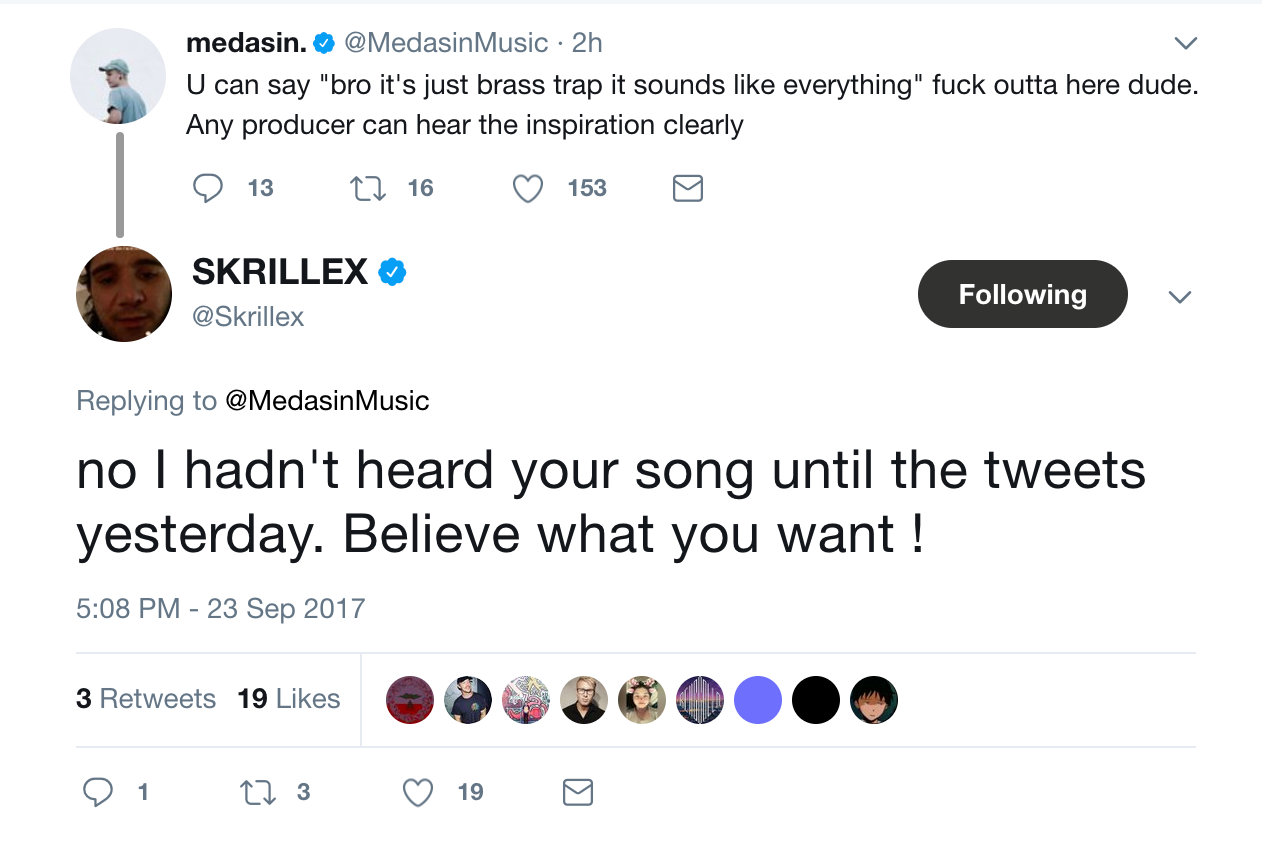Like Skrillex's reply with heart icon
The image size is (1262, 846).
click(417, 792)
